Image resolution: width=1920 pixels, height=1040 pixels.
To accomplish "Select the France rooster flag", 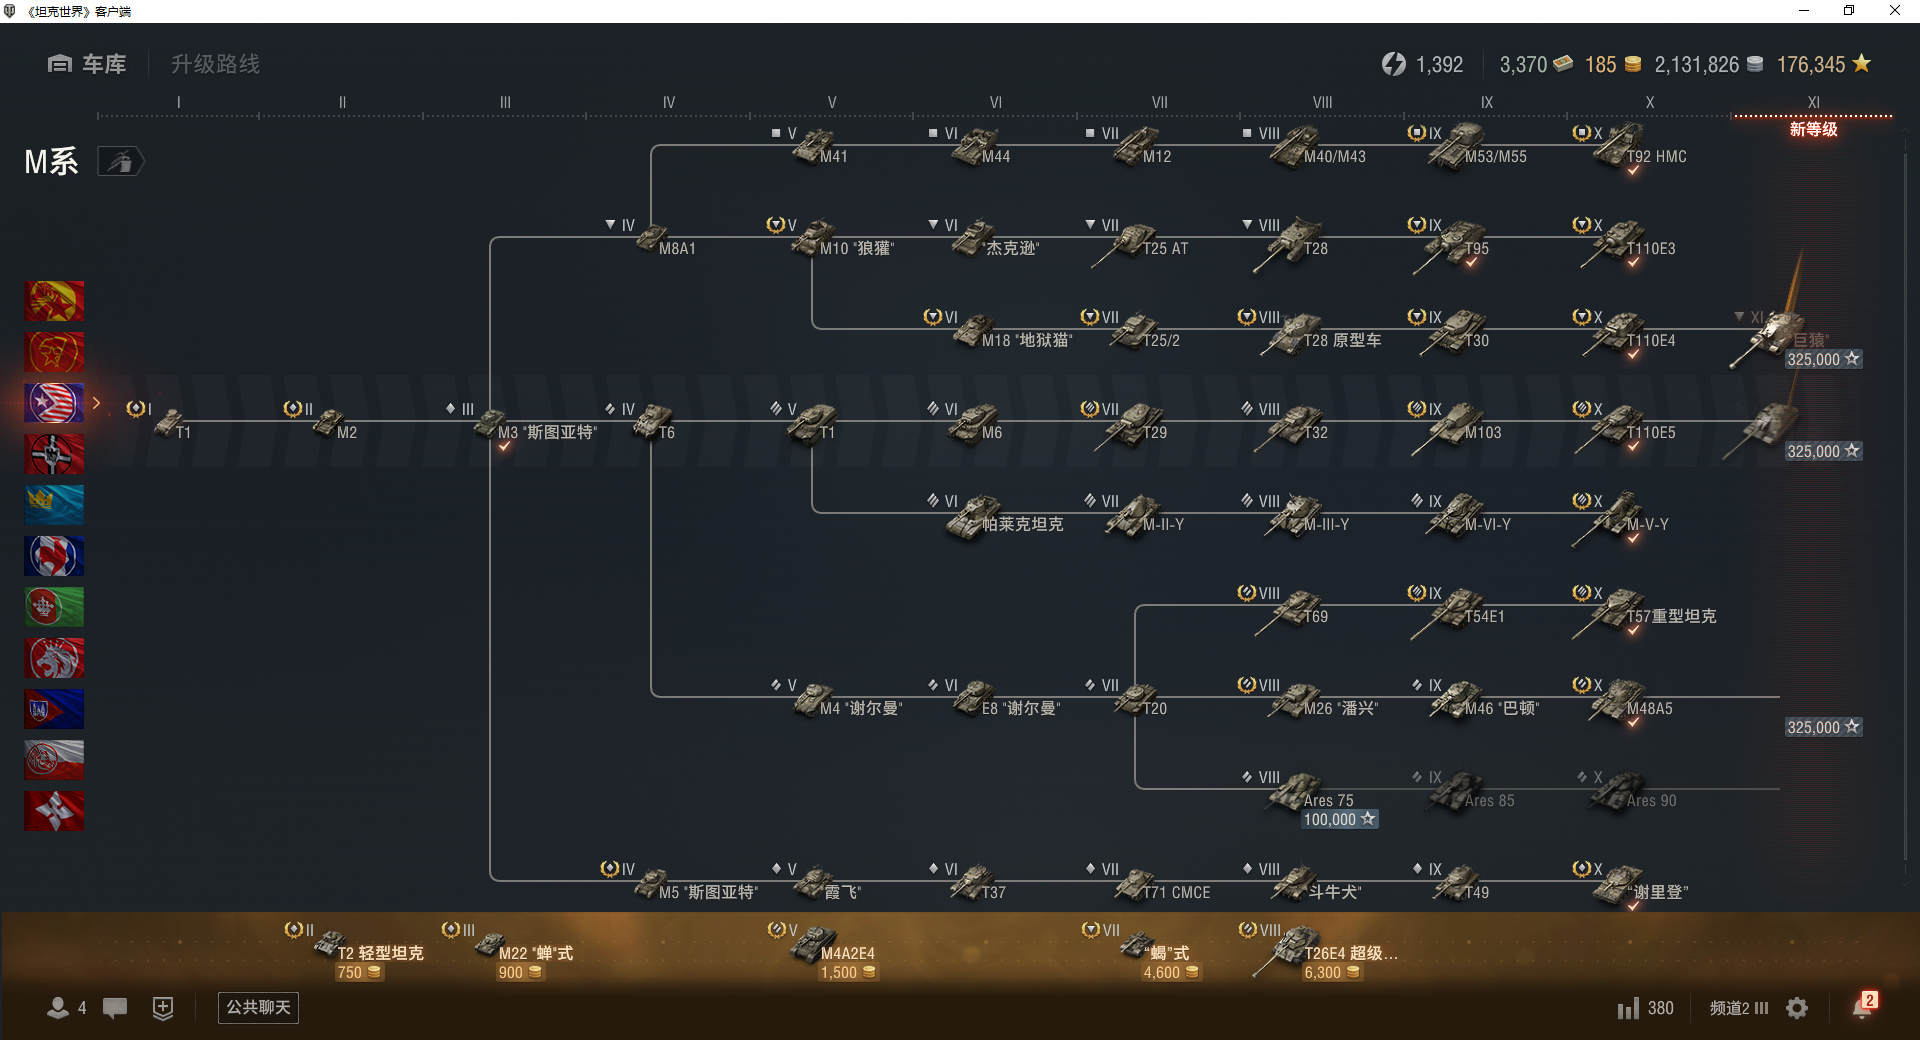I will click(54, 556).
